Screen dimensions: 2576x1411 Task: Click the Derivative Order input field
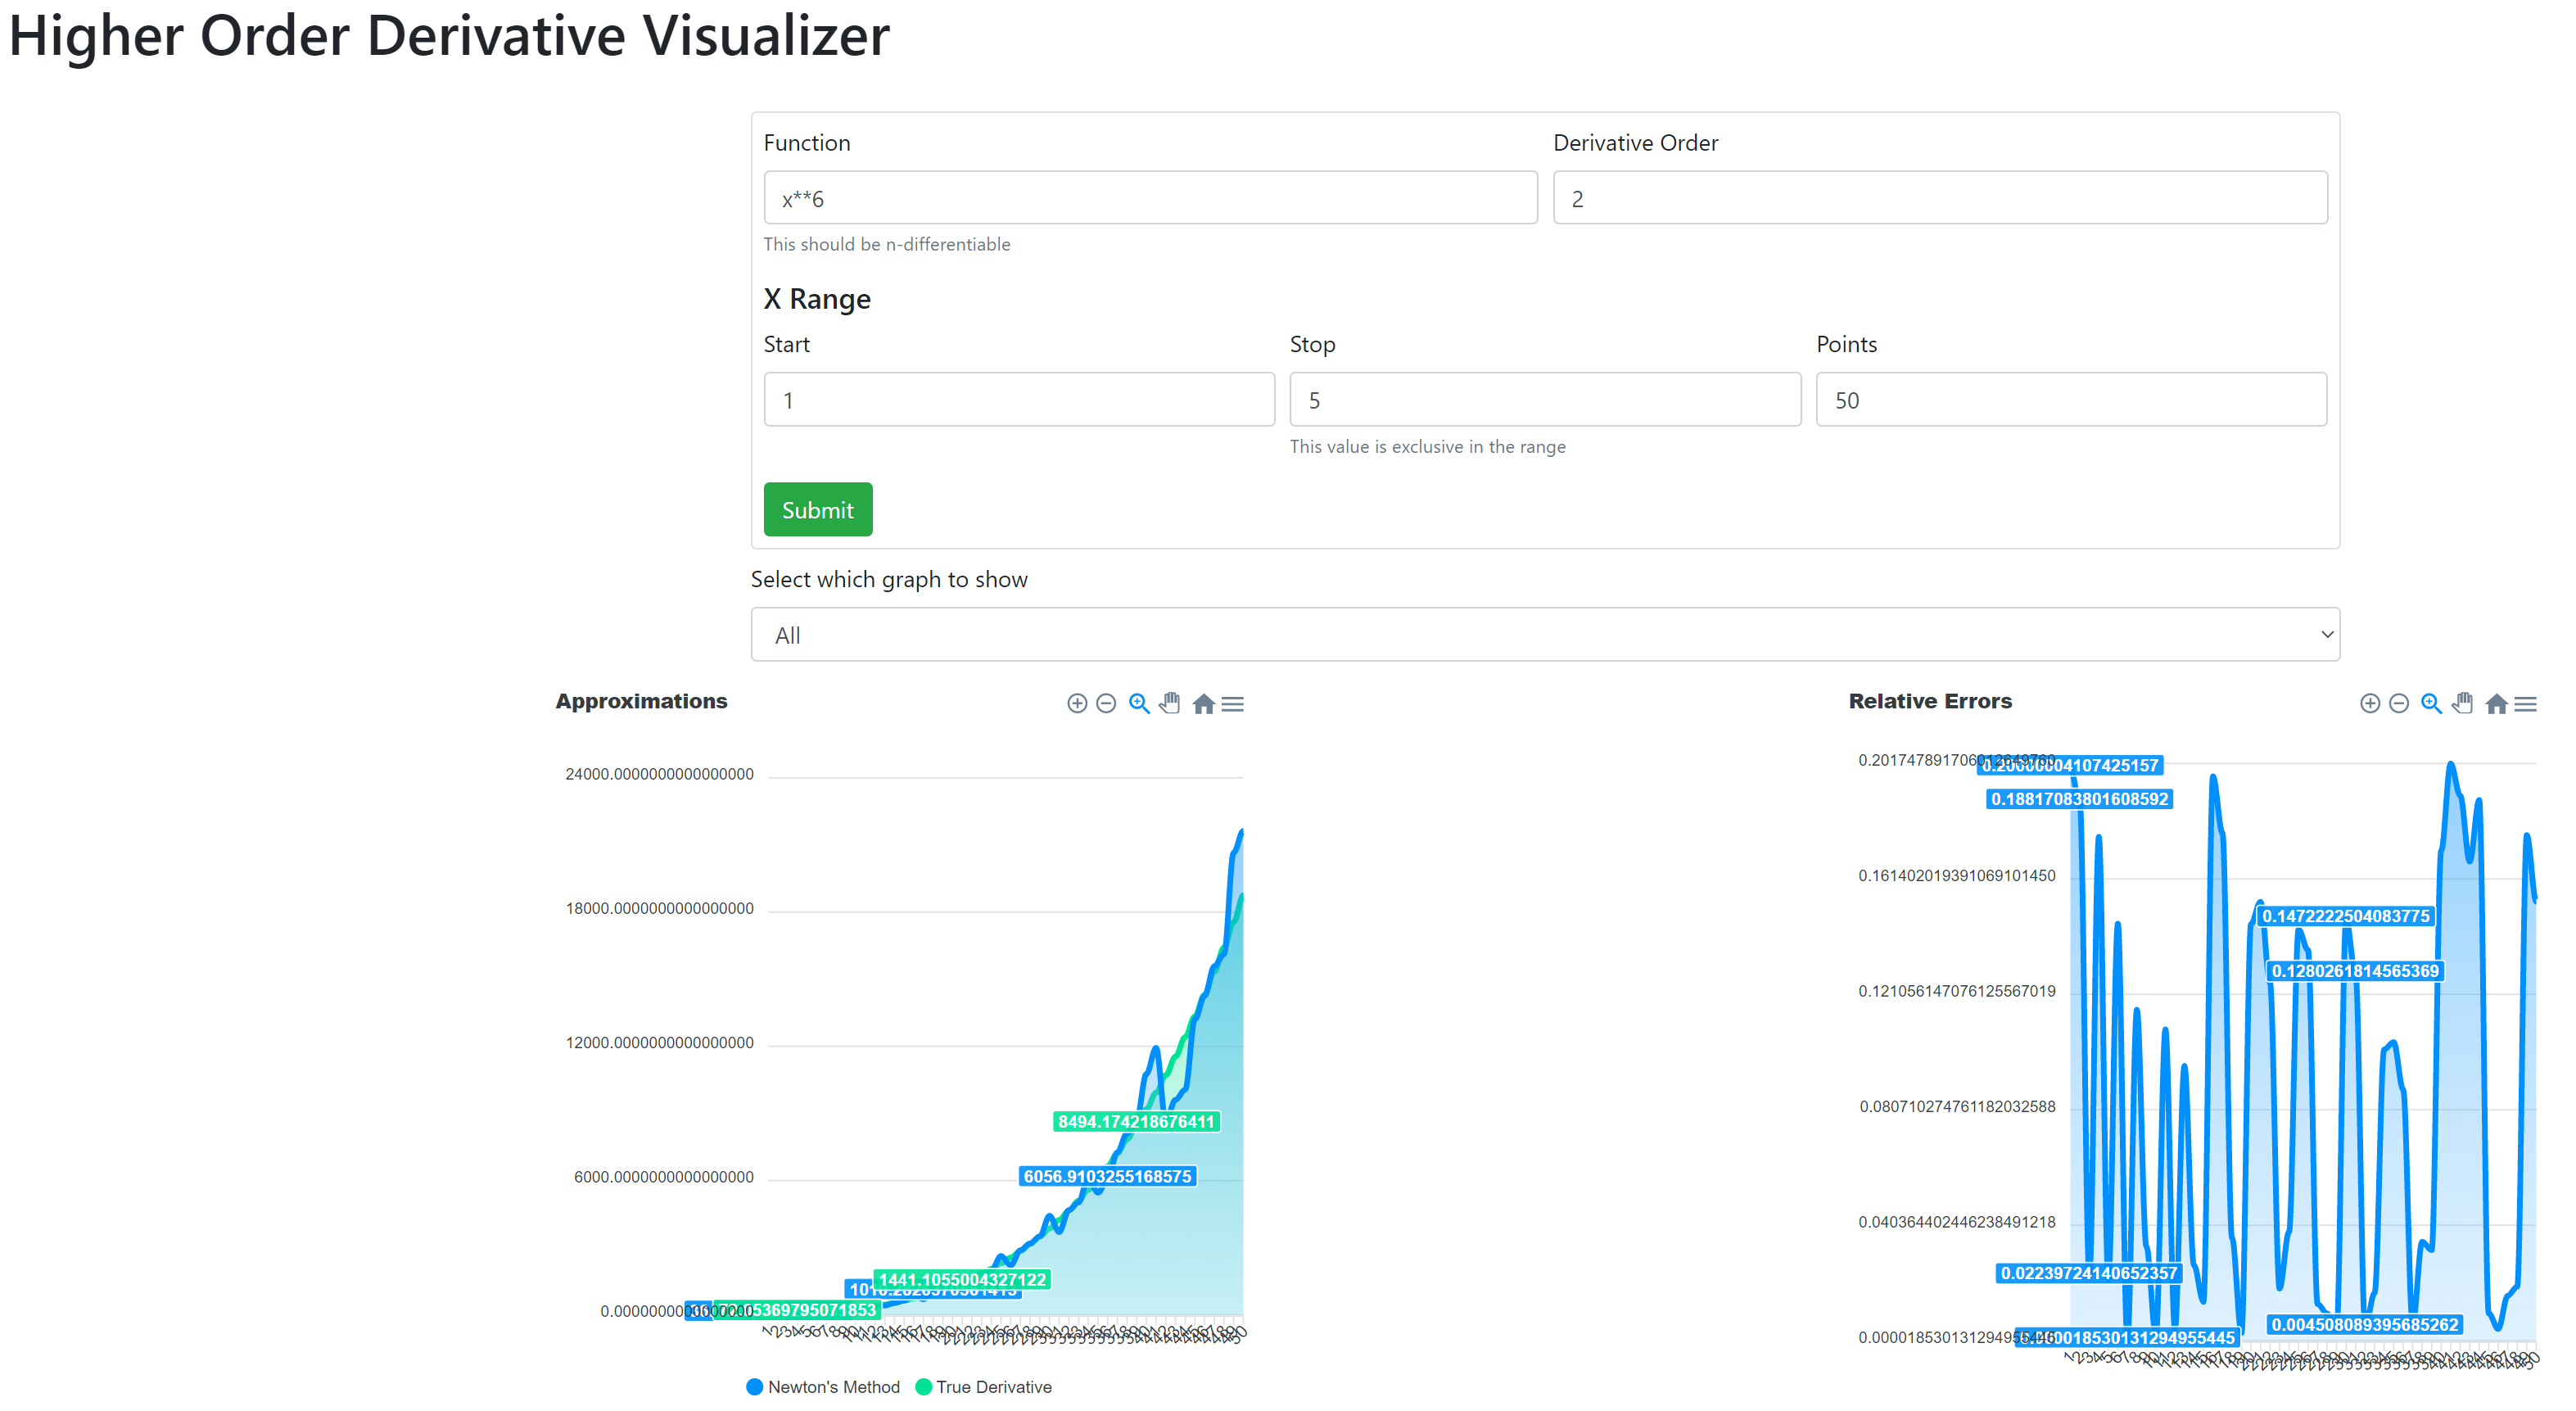click(1939, 198)
